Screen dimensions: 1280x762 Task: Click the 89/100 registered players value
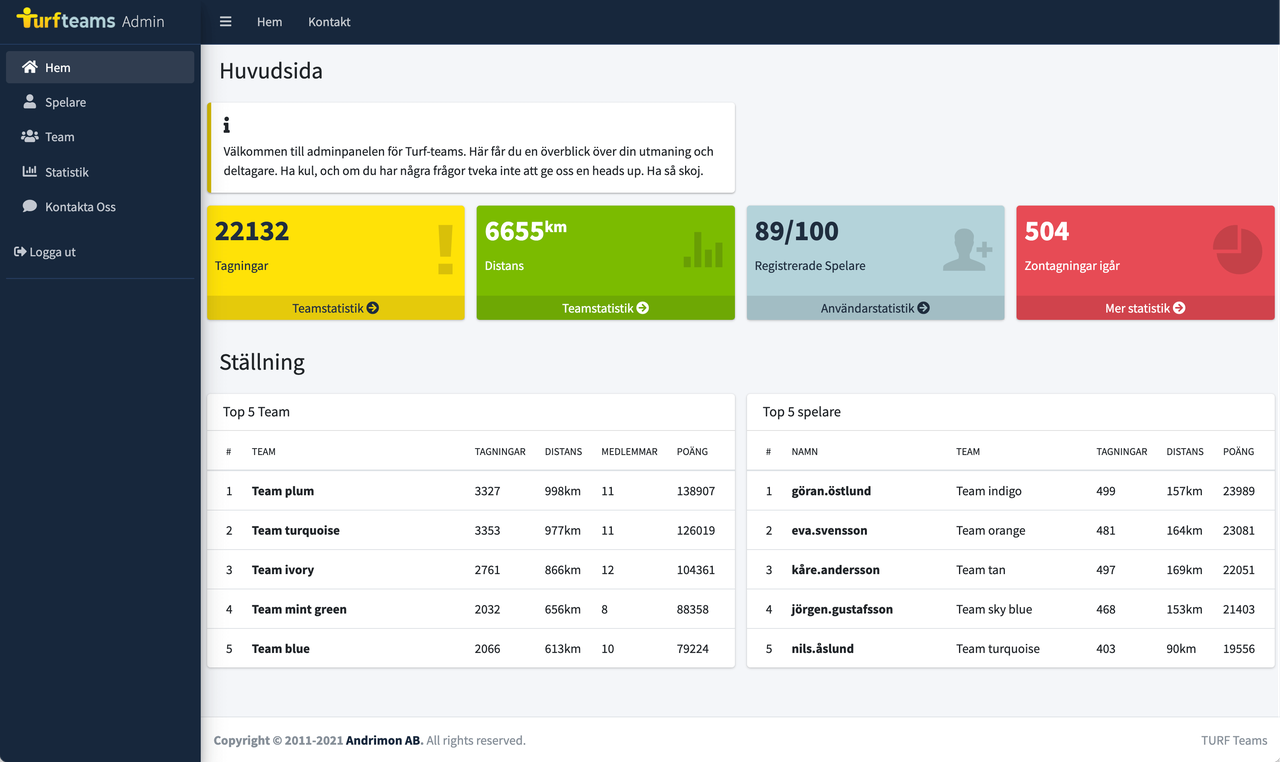coord(797,231)
